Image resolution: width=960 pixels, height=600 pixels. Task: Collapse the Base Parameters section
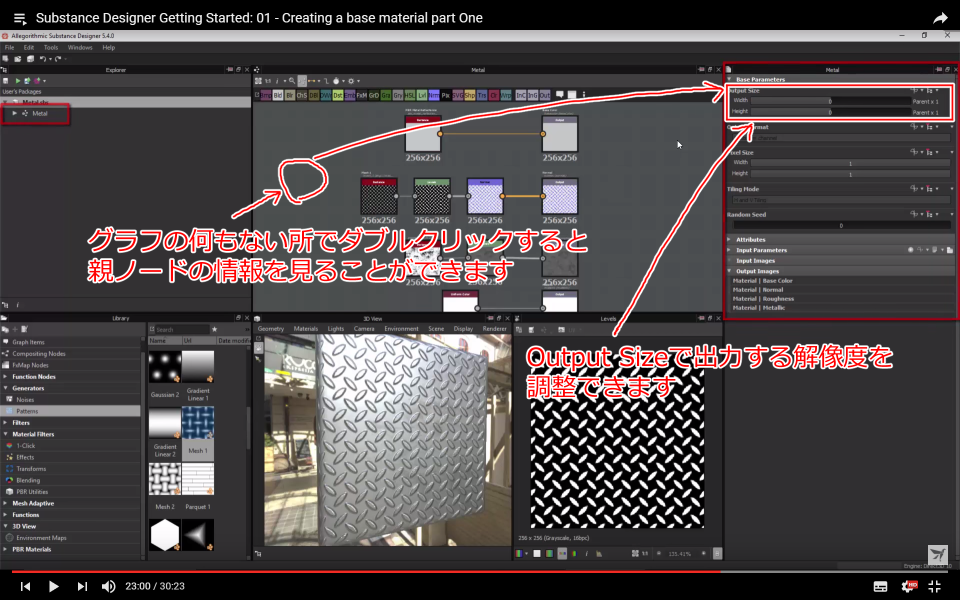click(729, 80)
